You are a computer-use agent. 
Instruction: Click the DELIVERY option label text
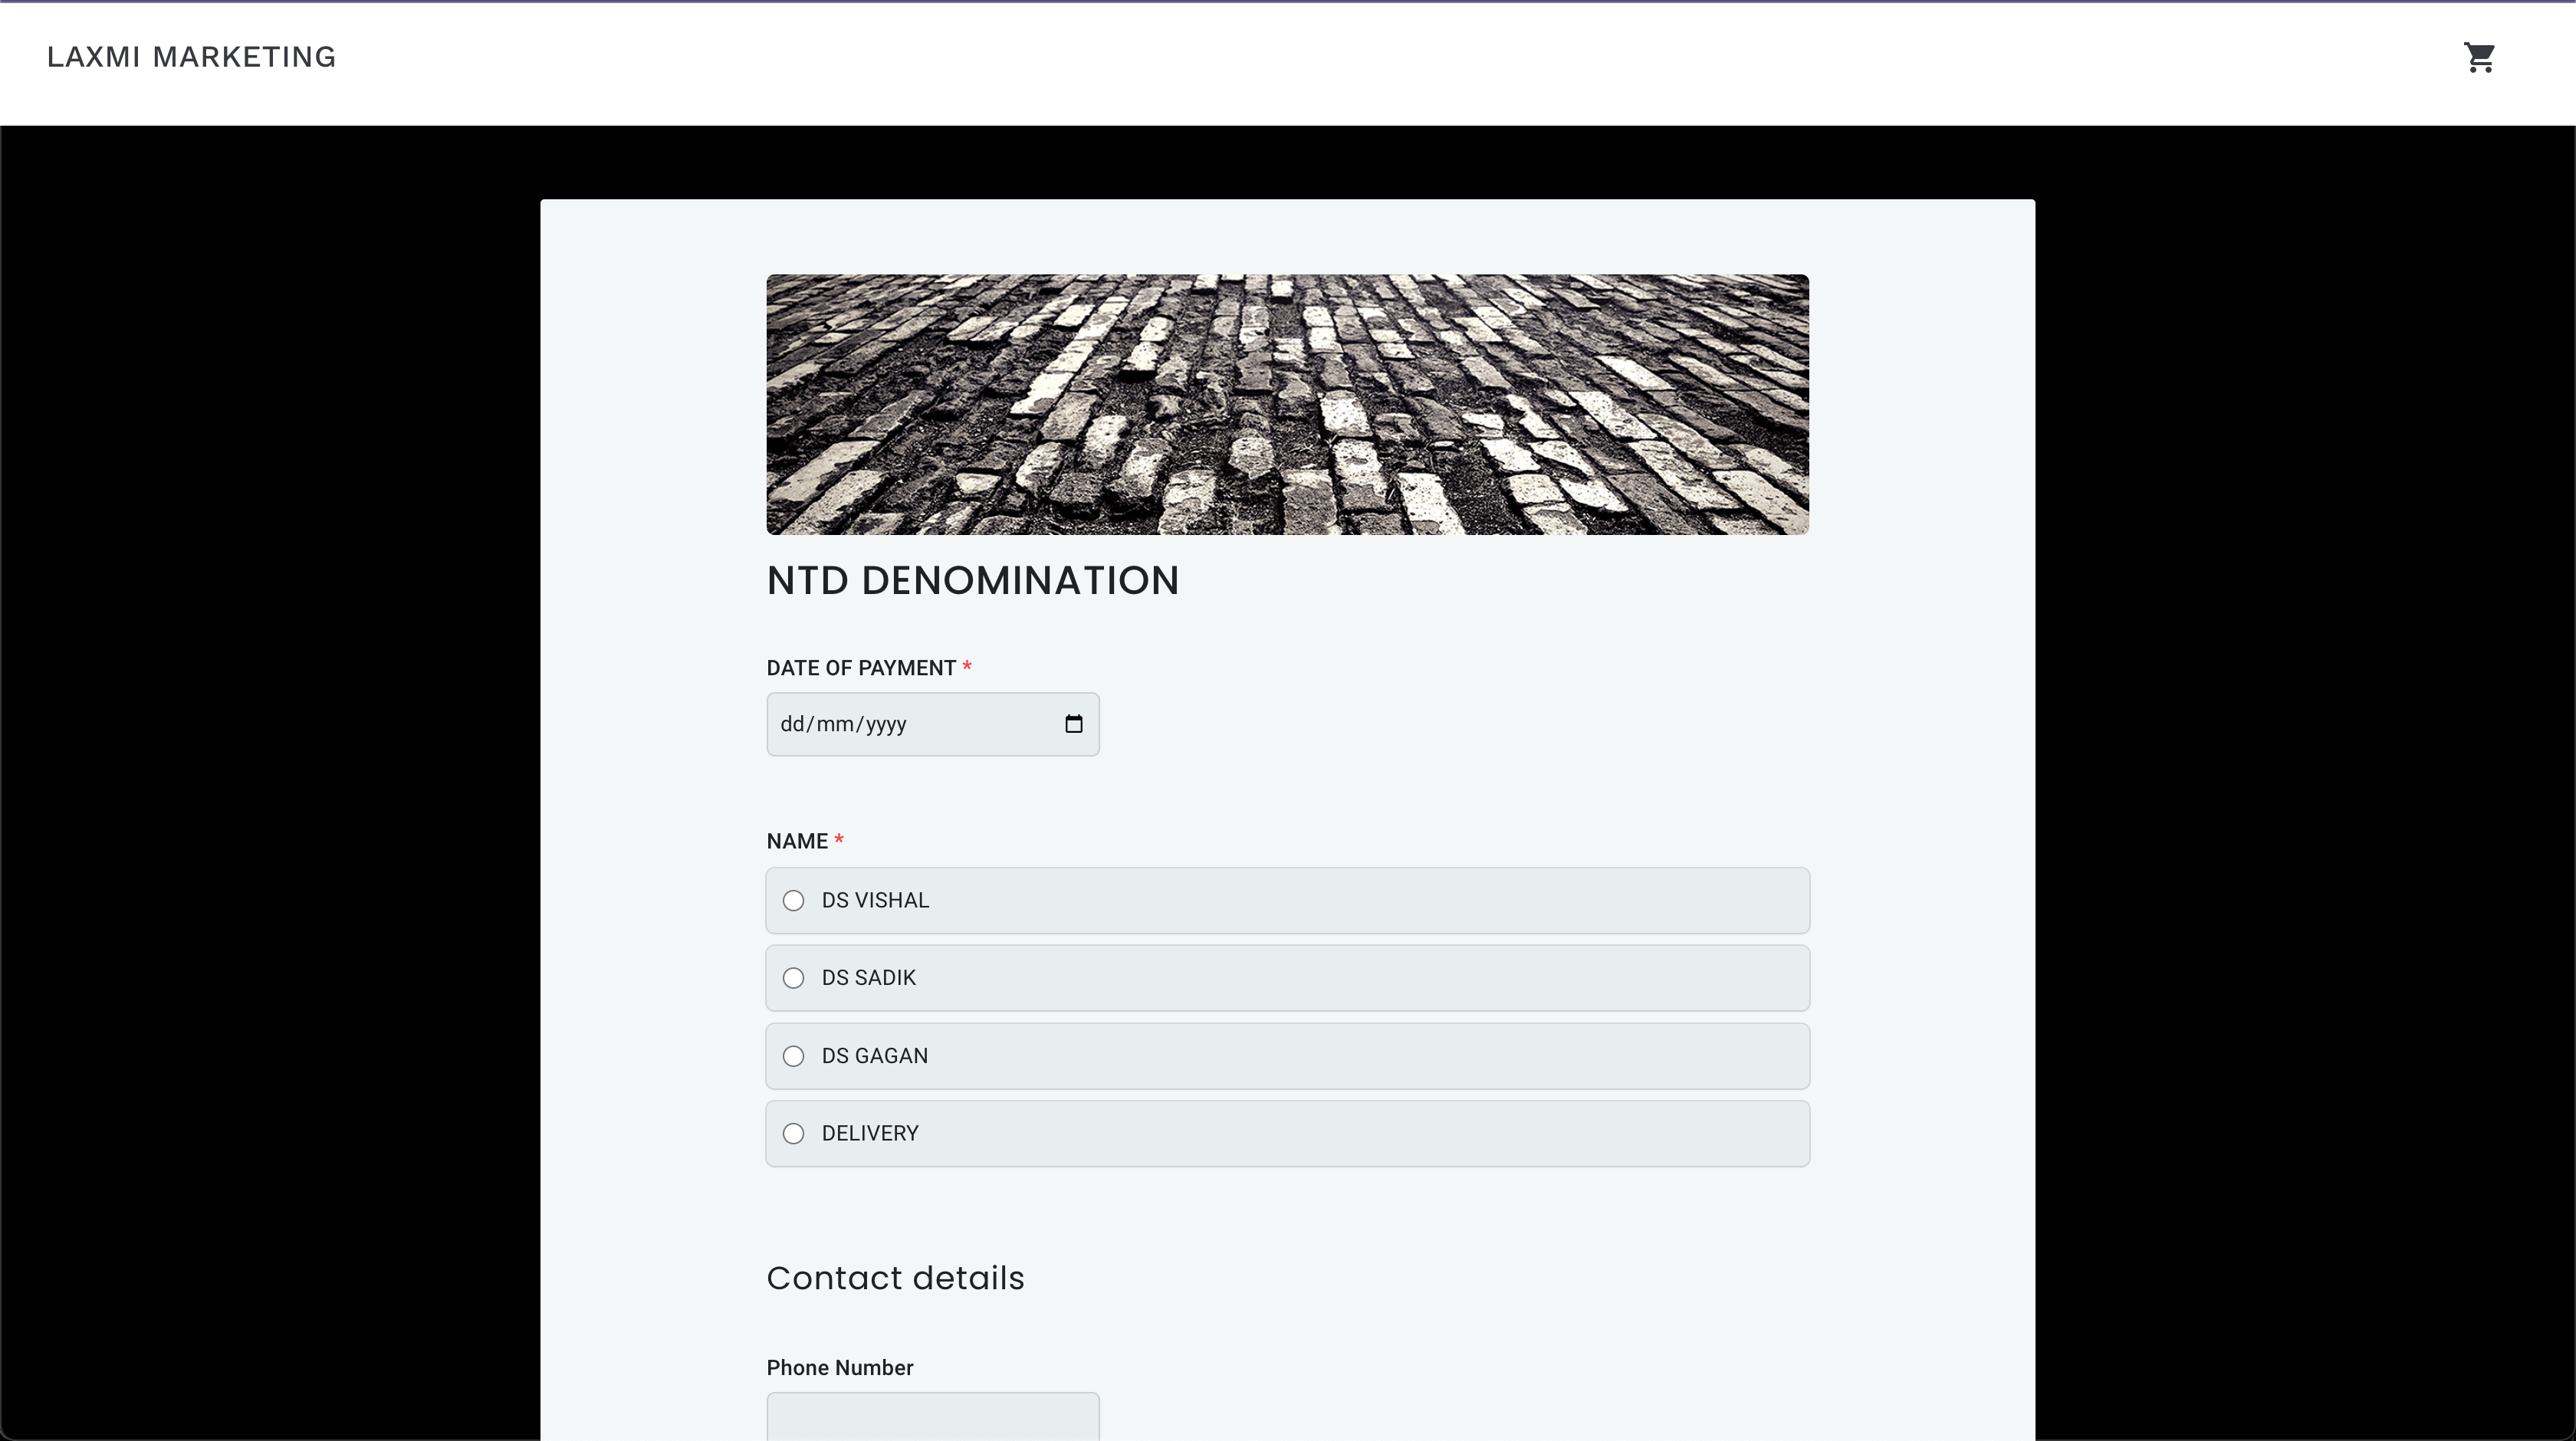[x=869, y=1134]
